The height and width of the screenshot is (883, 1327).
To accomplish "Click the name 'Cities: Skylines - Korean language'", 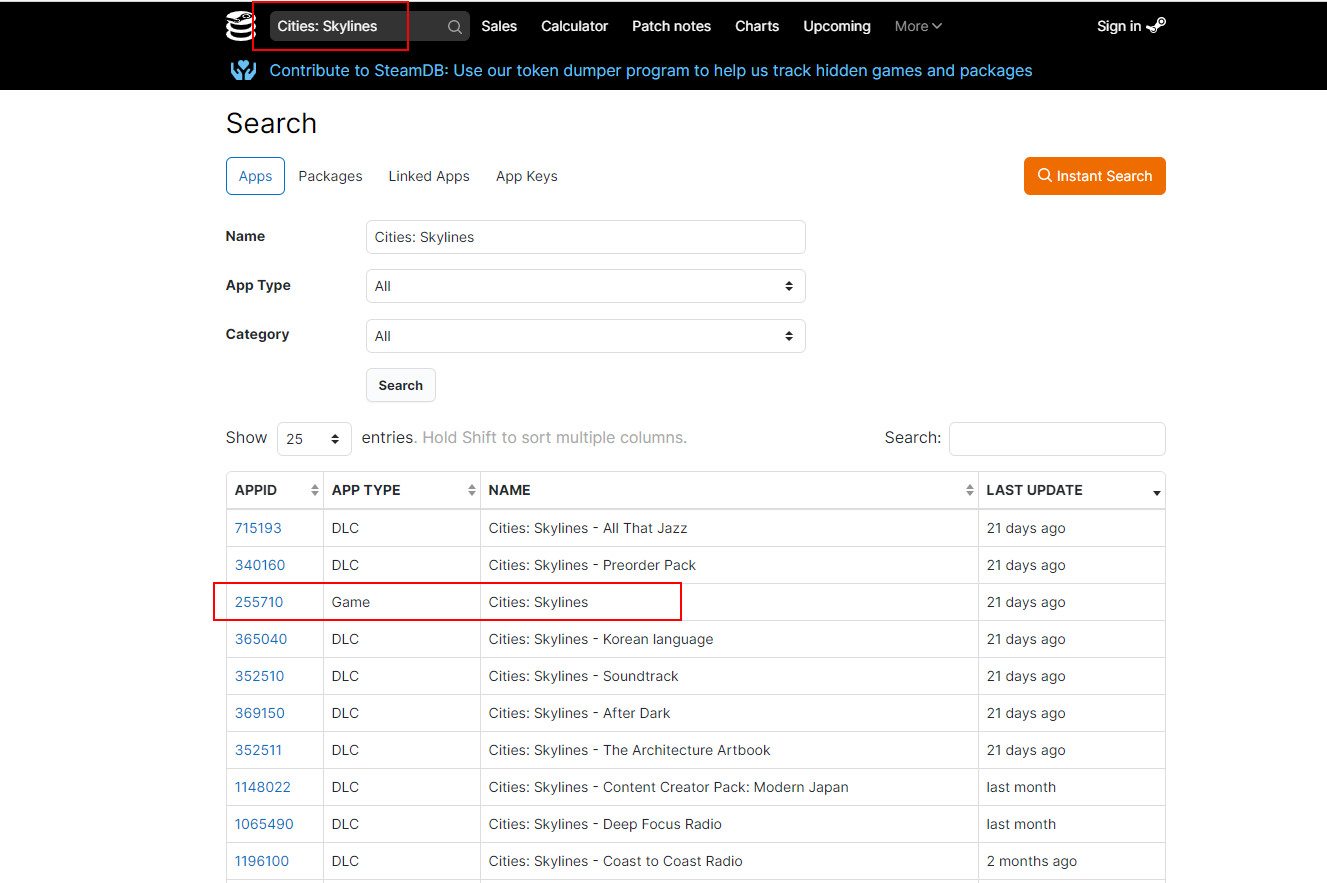I will click(601, 639).
